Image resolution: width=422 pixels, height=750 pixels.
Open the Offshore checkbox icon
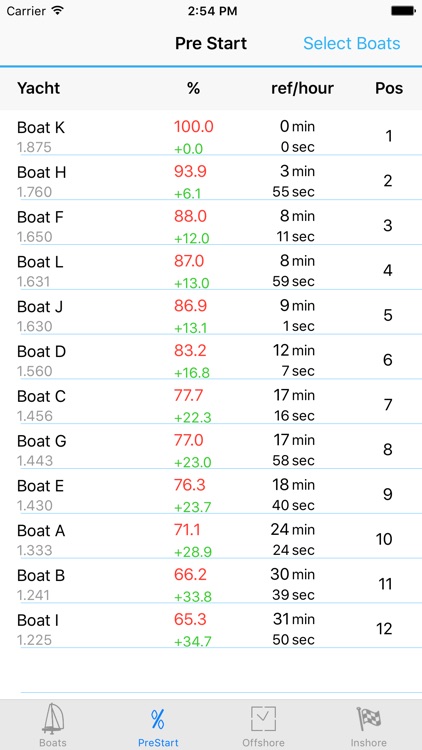click(x=263, y=719)
